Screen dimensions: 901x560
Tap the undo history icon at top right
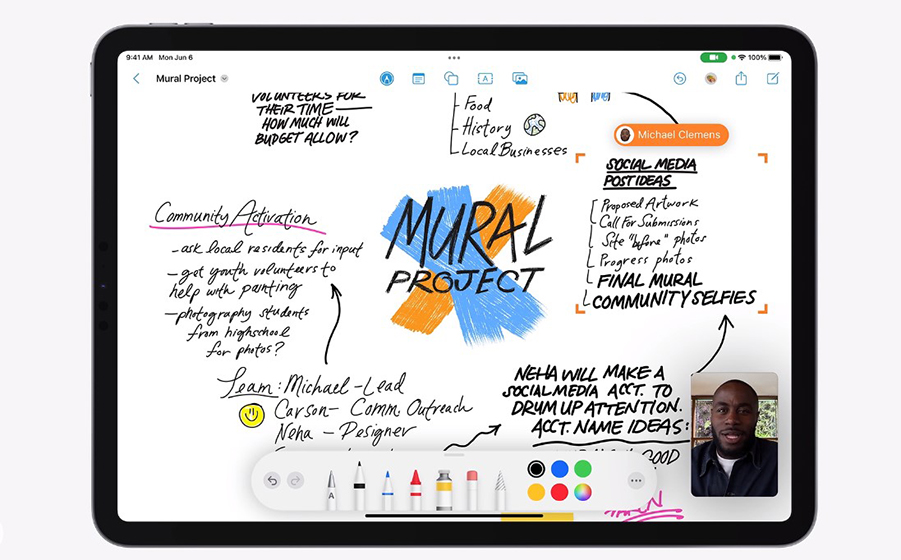click(x=680, y=79)
